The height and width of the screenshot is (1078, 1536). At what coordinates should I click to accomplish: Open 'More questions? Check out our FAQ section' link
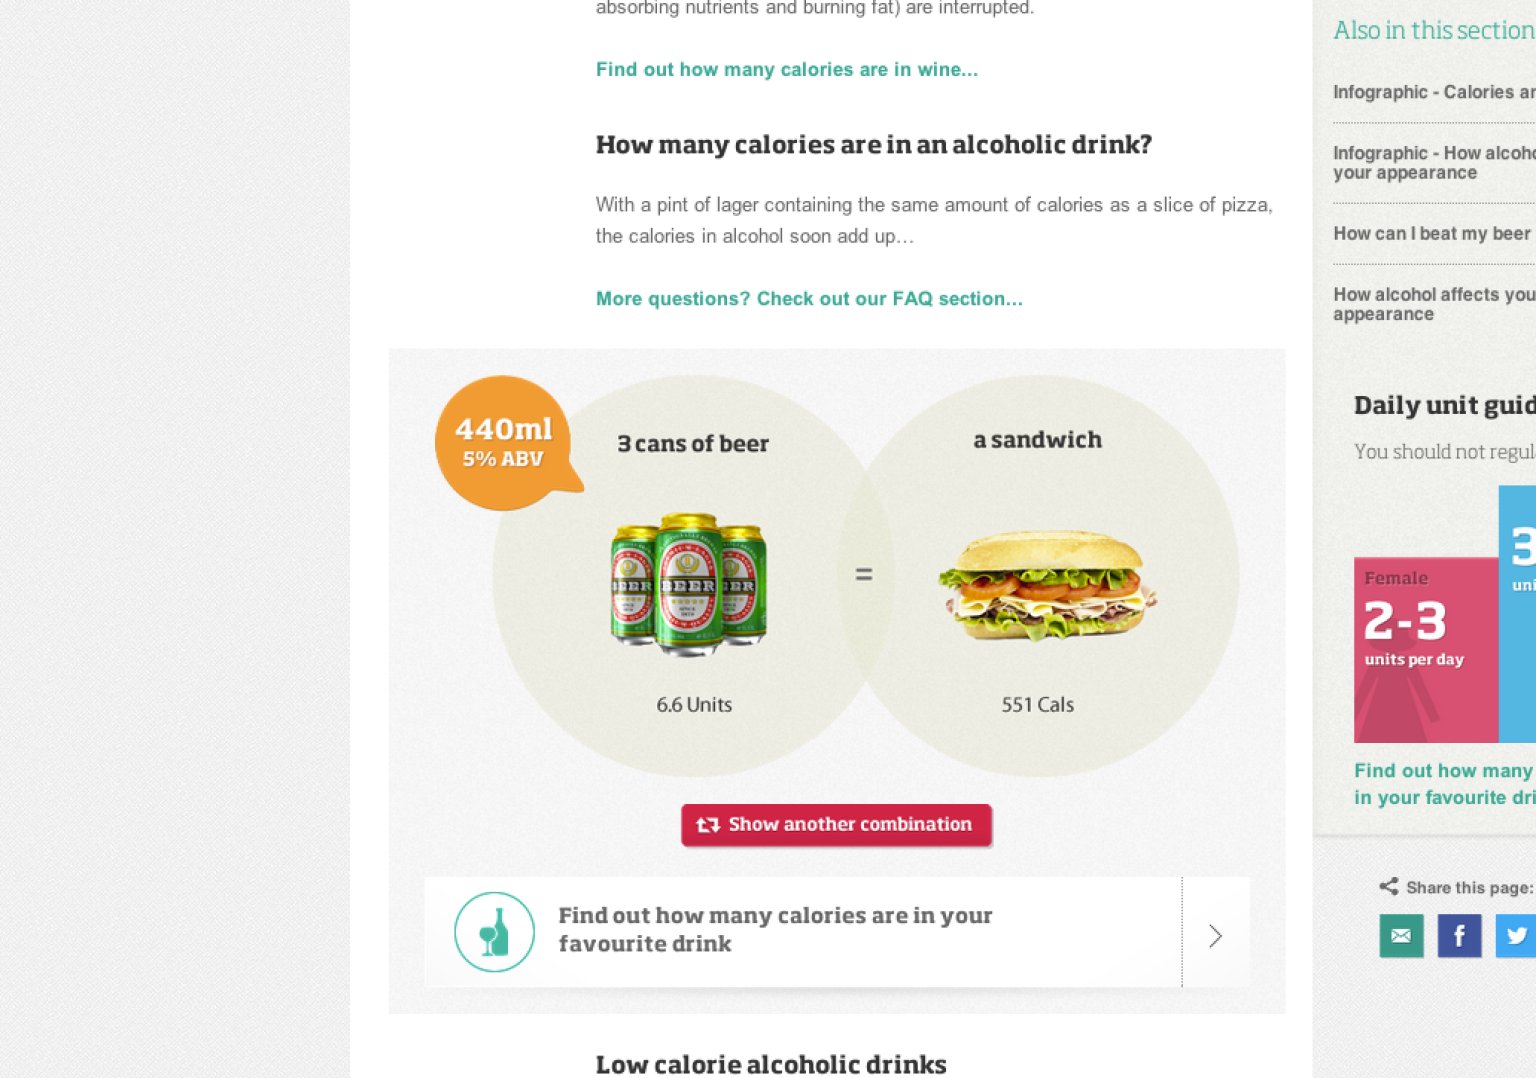click(808, 299)
